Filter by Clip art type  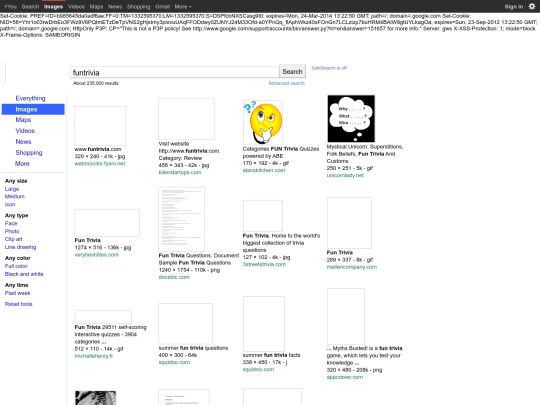[13, 239]
